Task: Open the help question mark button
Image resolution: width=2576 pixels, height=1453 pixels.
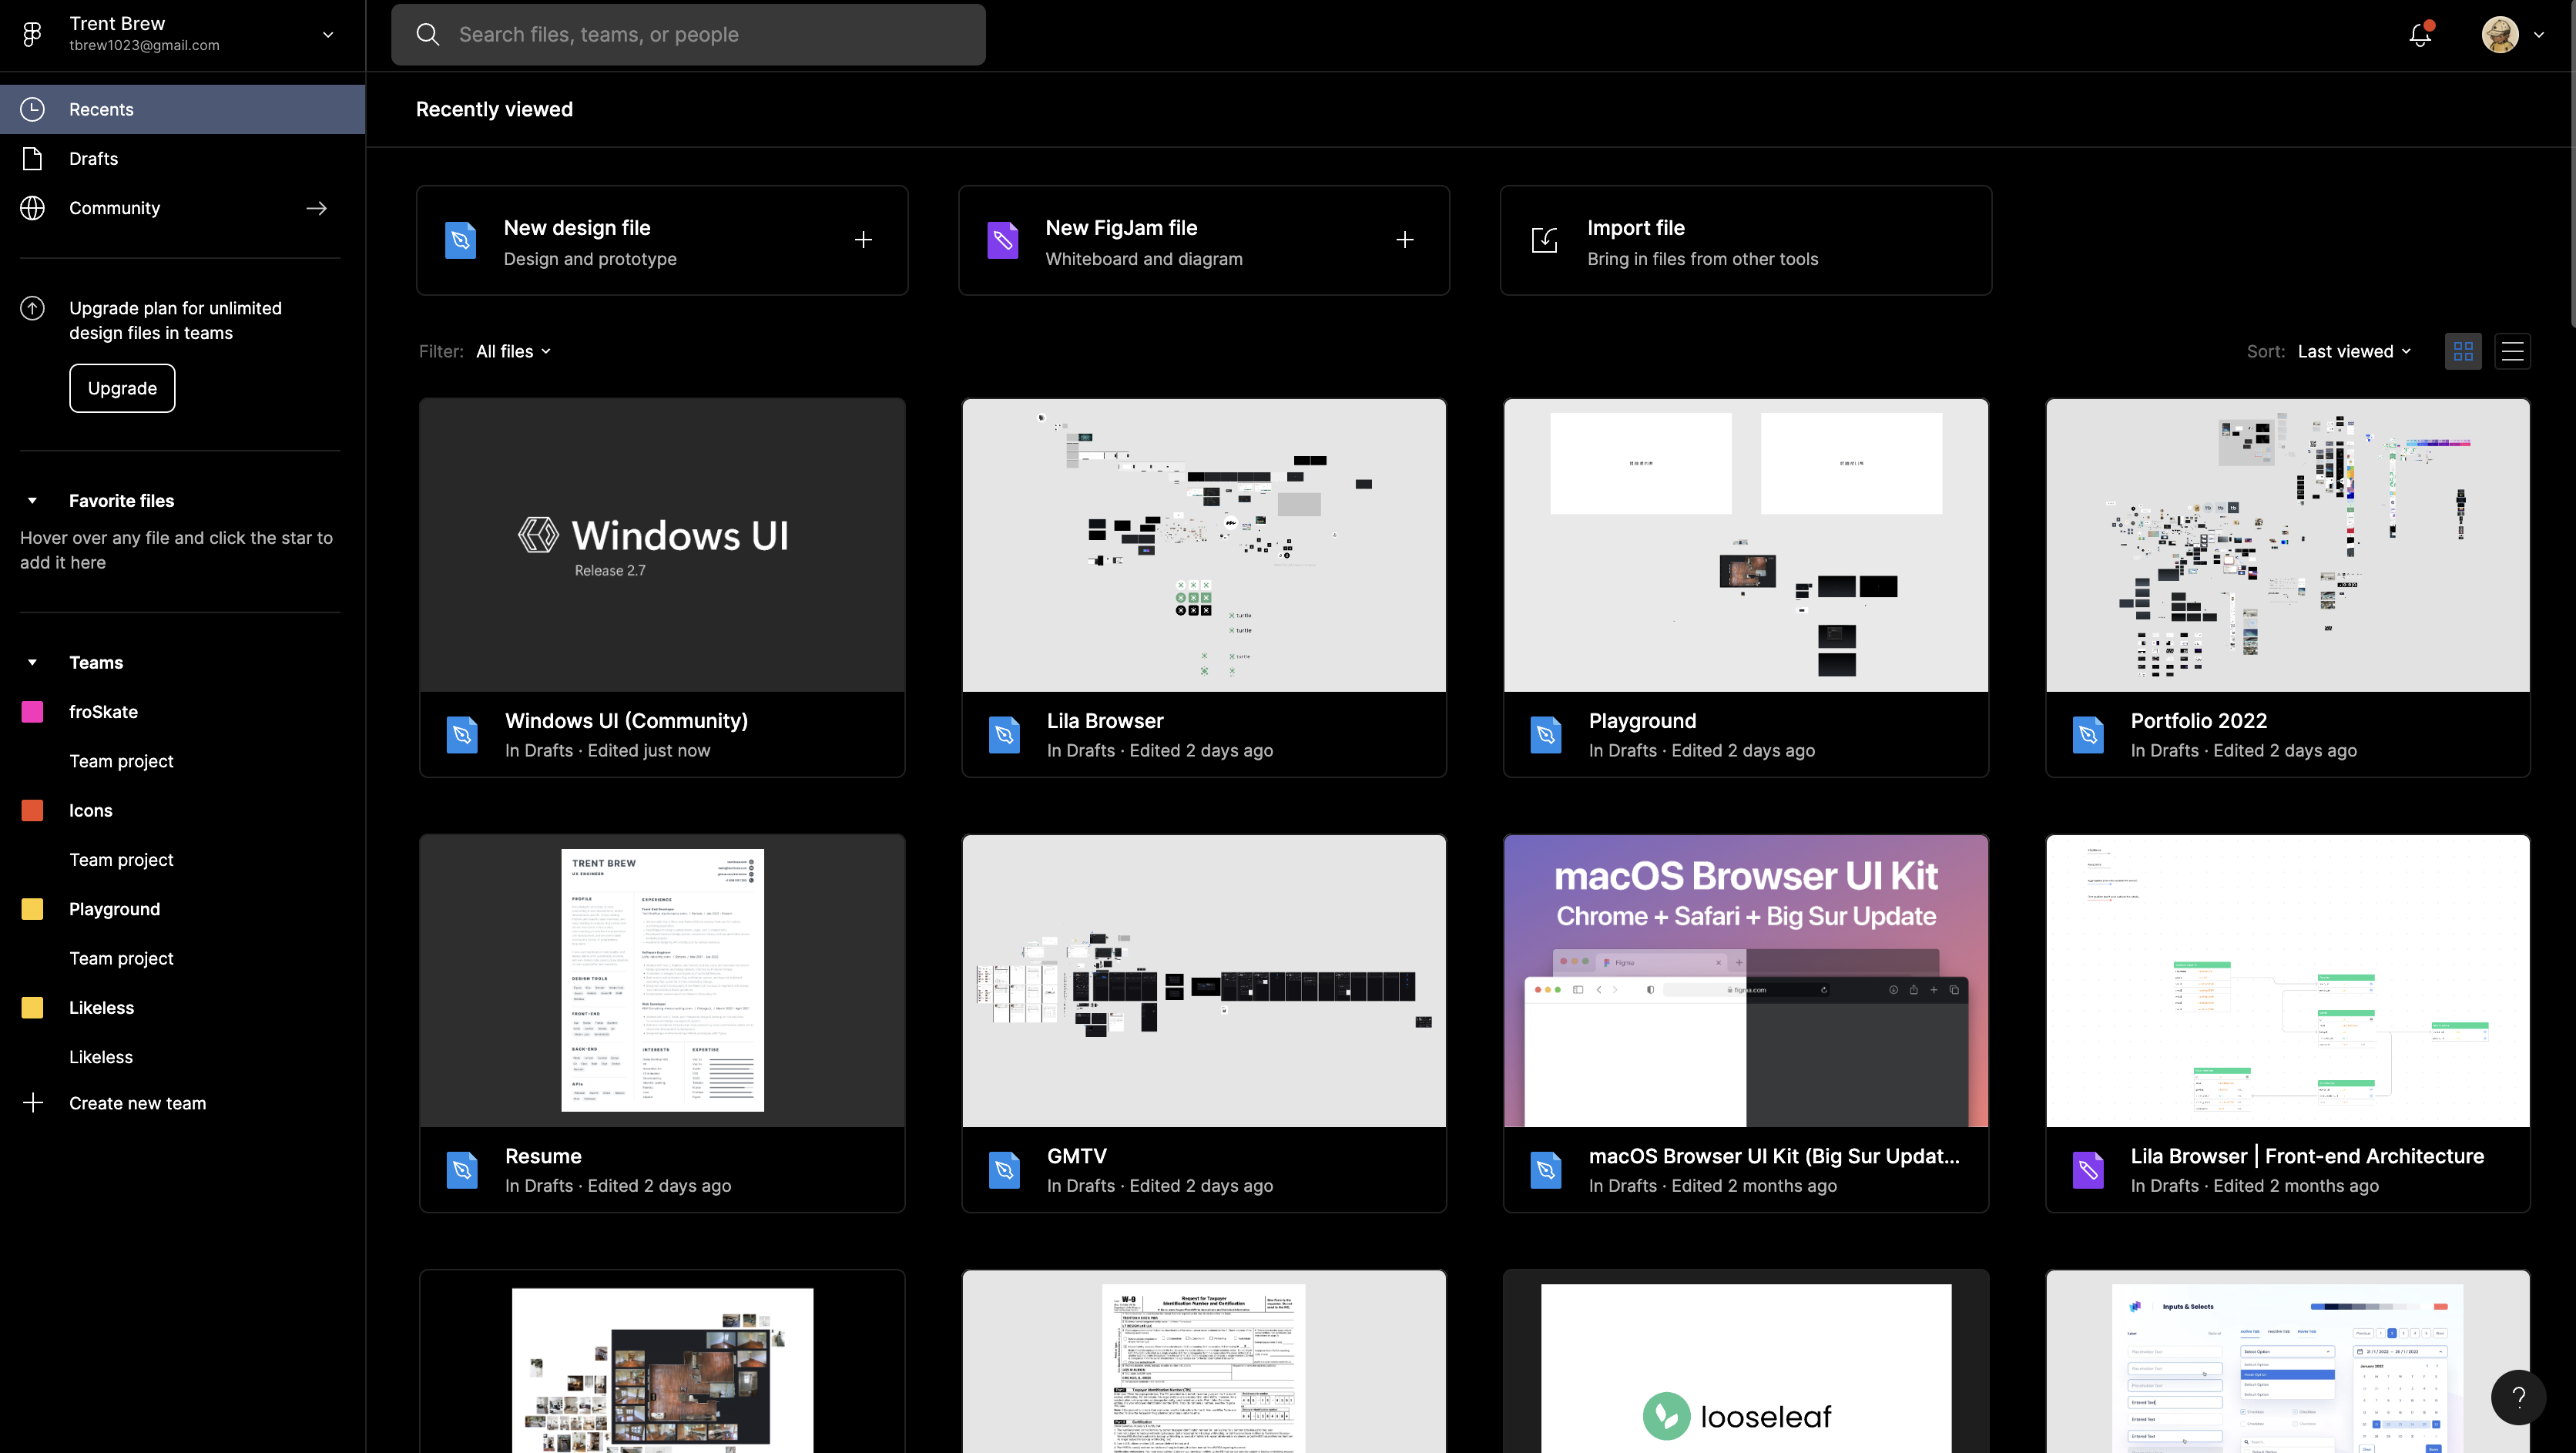Action: 2518,1397
